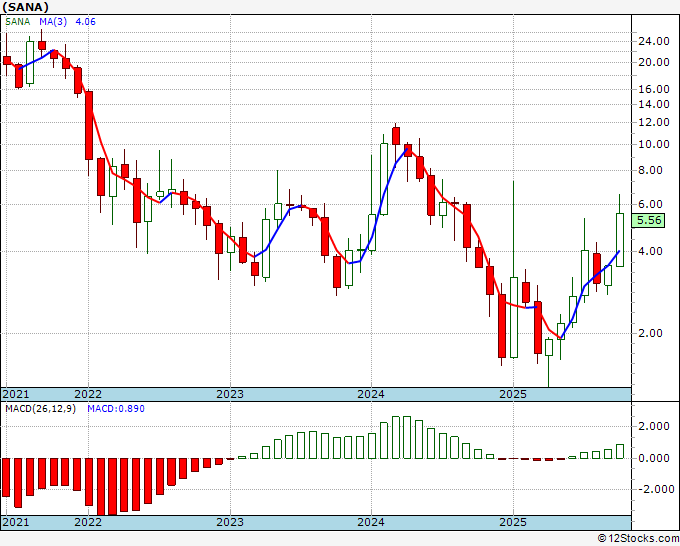Click the most recent green candlestick

[x=620, y=239]
